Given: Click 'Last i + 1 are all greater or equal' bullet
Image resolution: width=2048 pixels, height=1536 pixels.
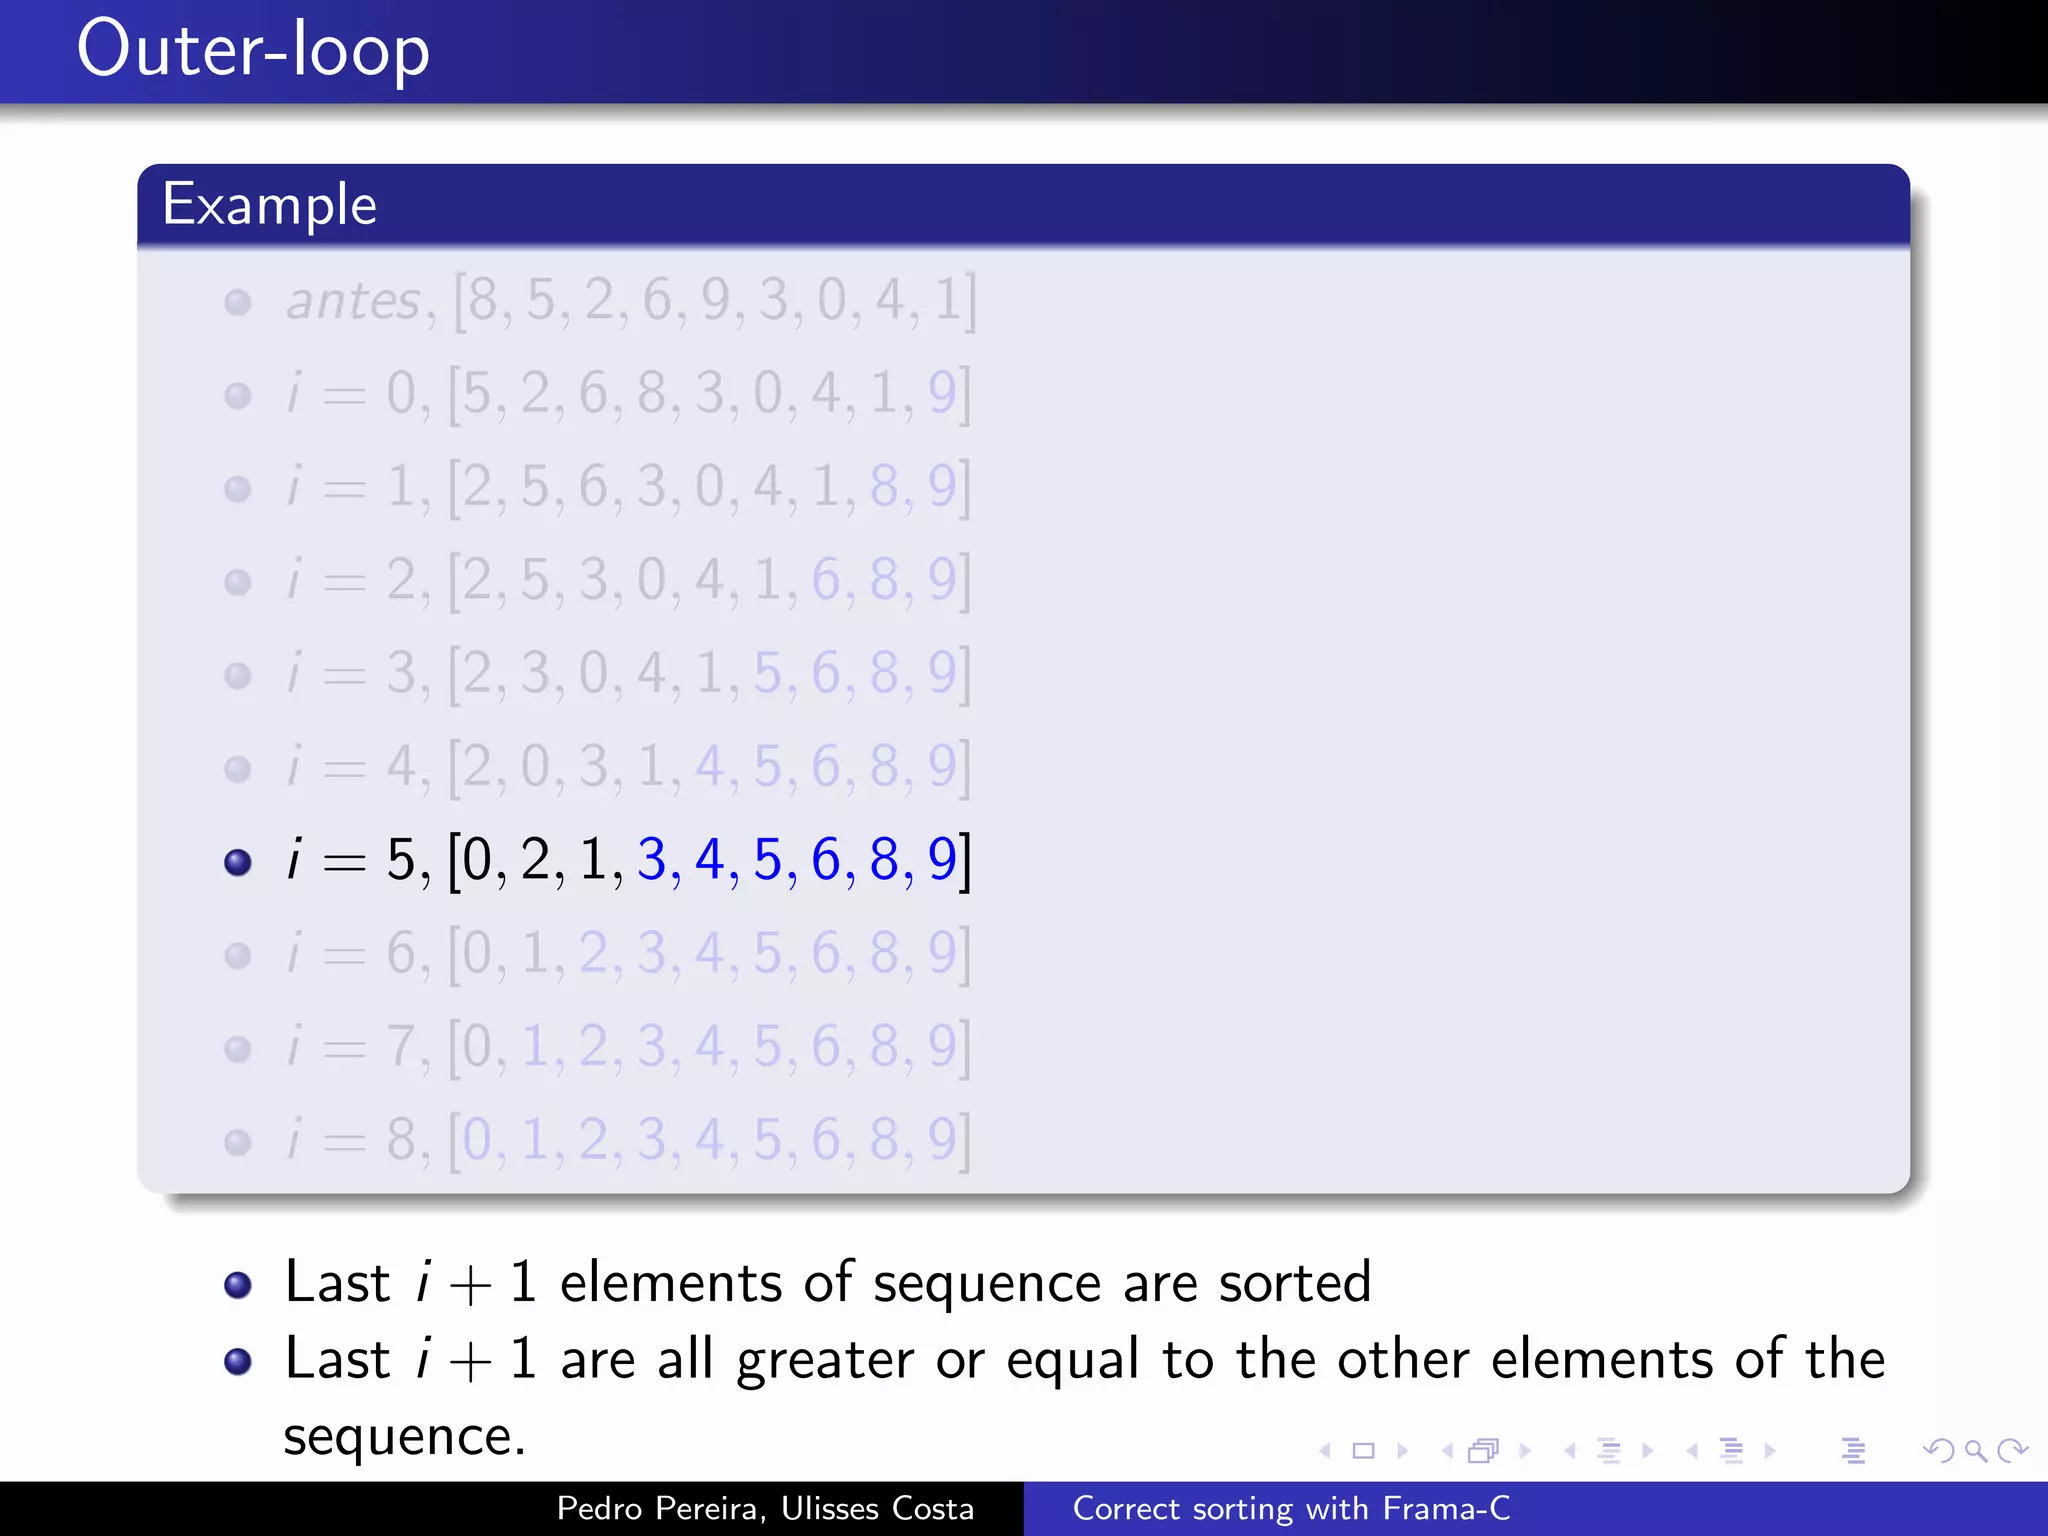Looking at the screenshot, I should (x=1084, y=1397).
